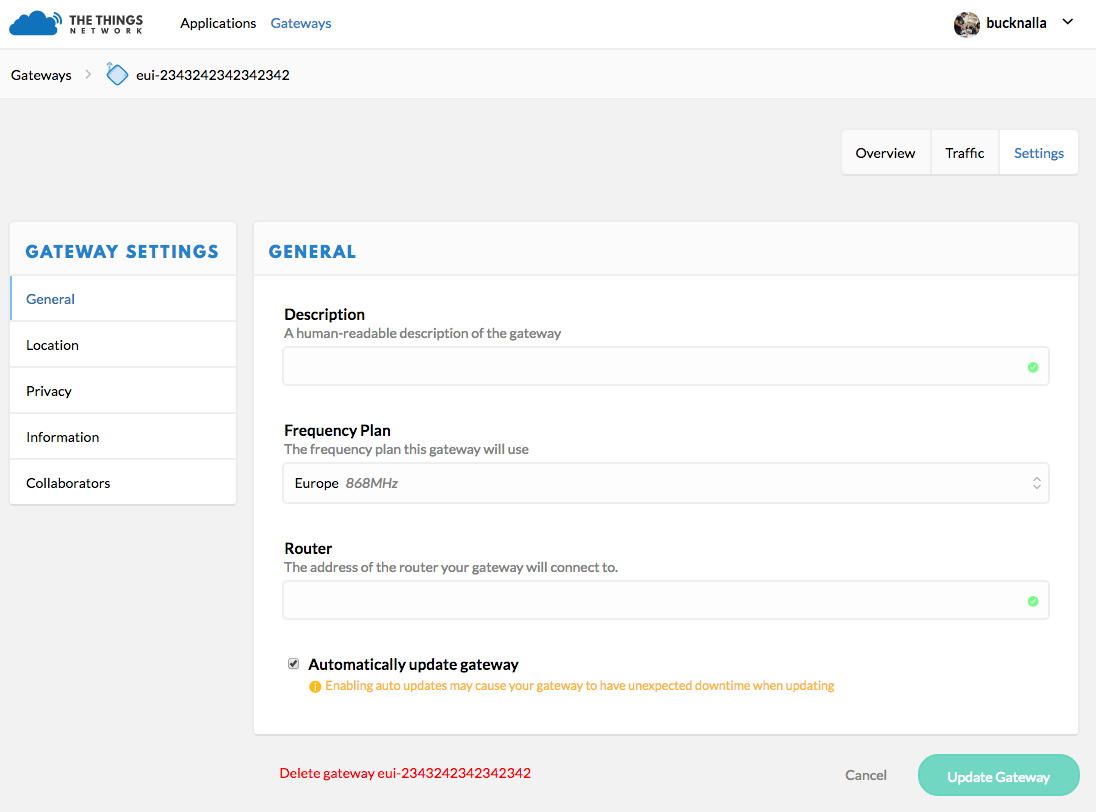Viewport: 1096px width, 812px height.
Task: Click Cancel to discard changes
Action: point(865,775)
